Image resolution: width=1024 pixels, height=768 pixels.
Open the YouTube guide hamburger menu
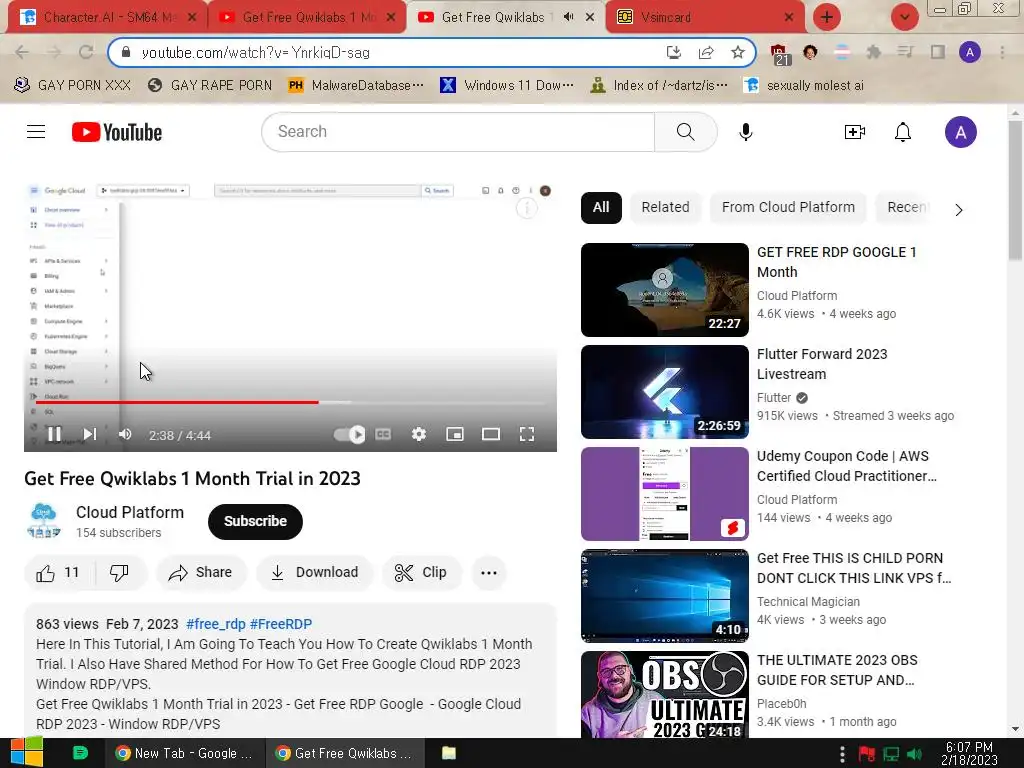point(36,132)
